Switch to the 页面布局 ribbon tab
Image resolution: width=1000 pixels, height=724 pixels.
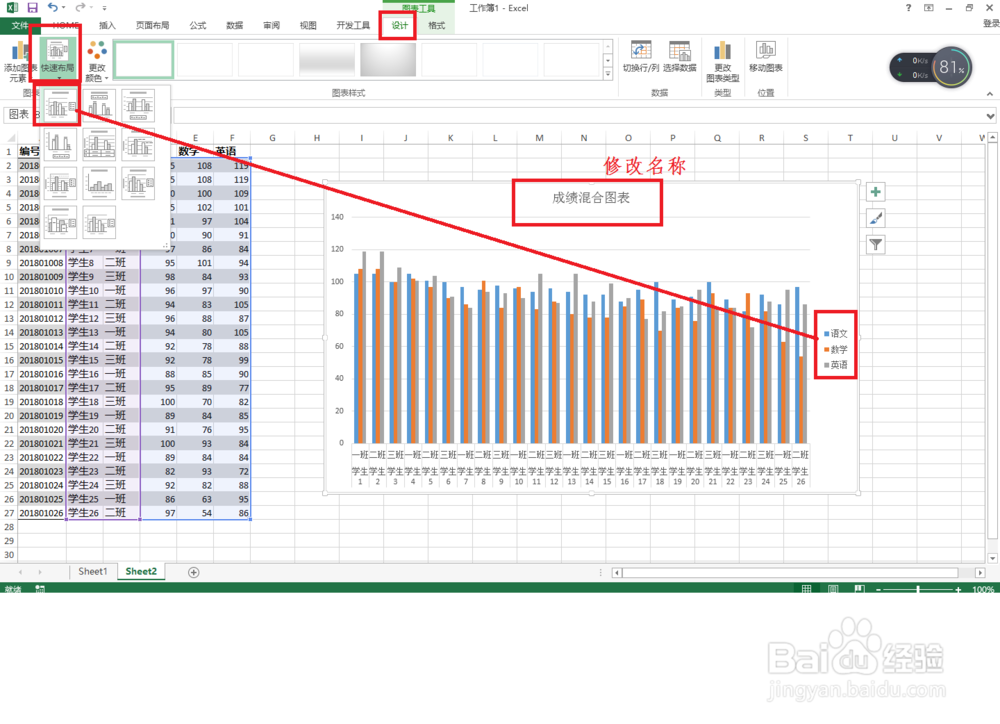(x=152, y=26)
